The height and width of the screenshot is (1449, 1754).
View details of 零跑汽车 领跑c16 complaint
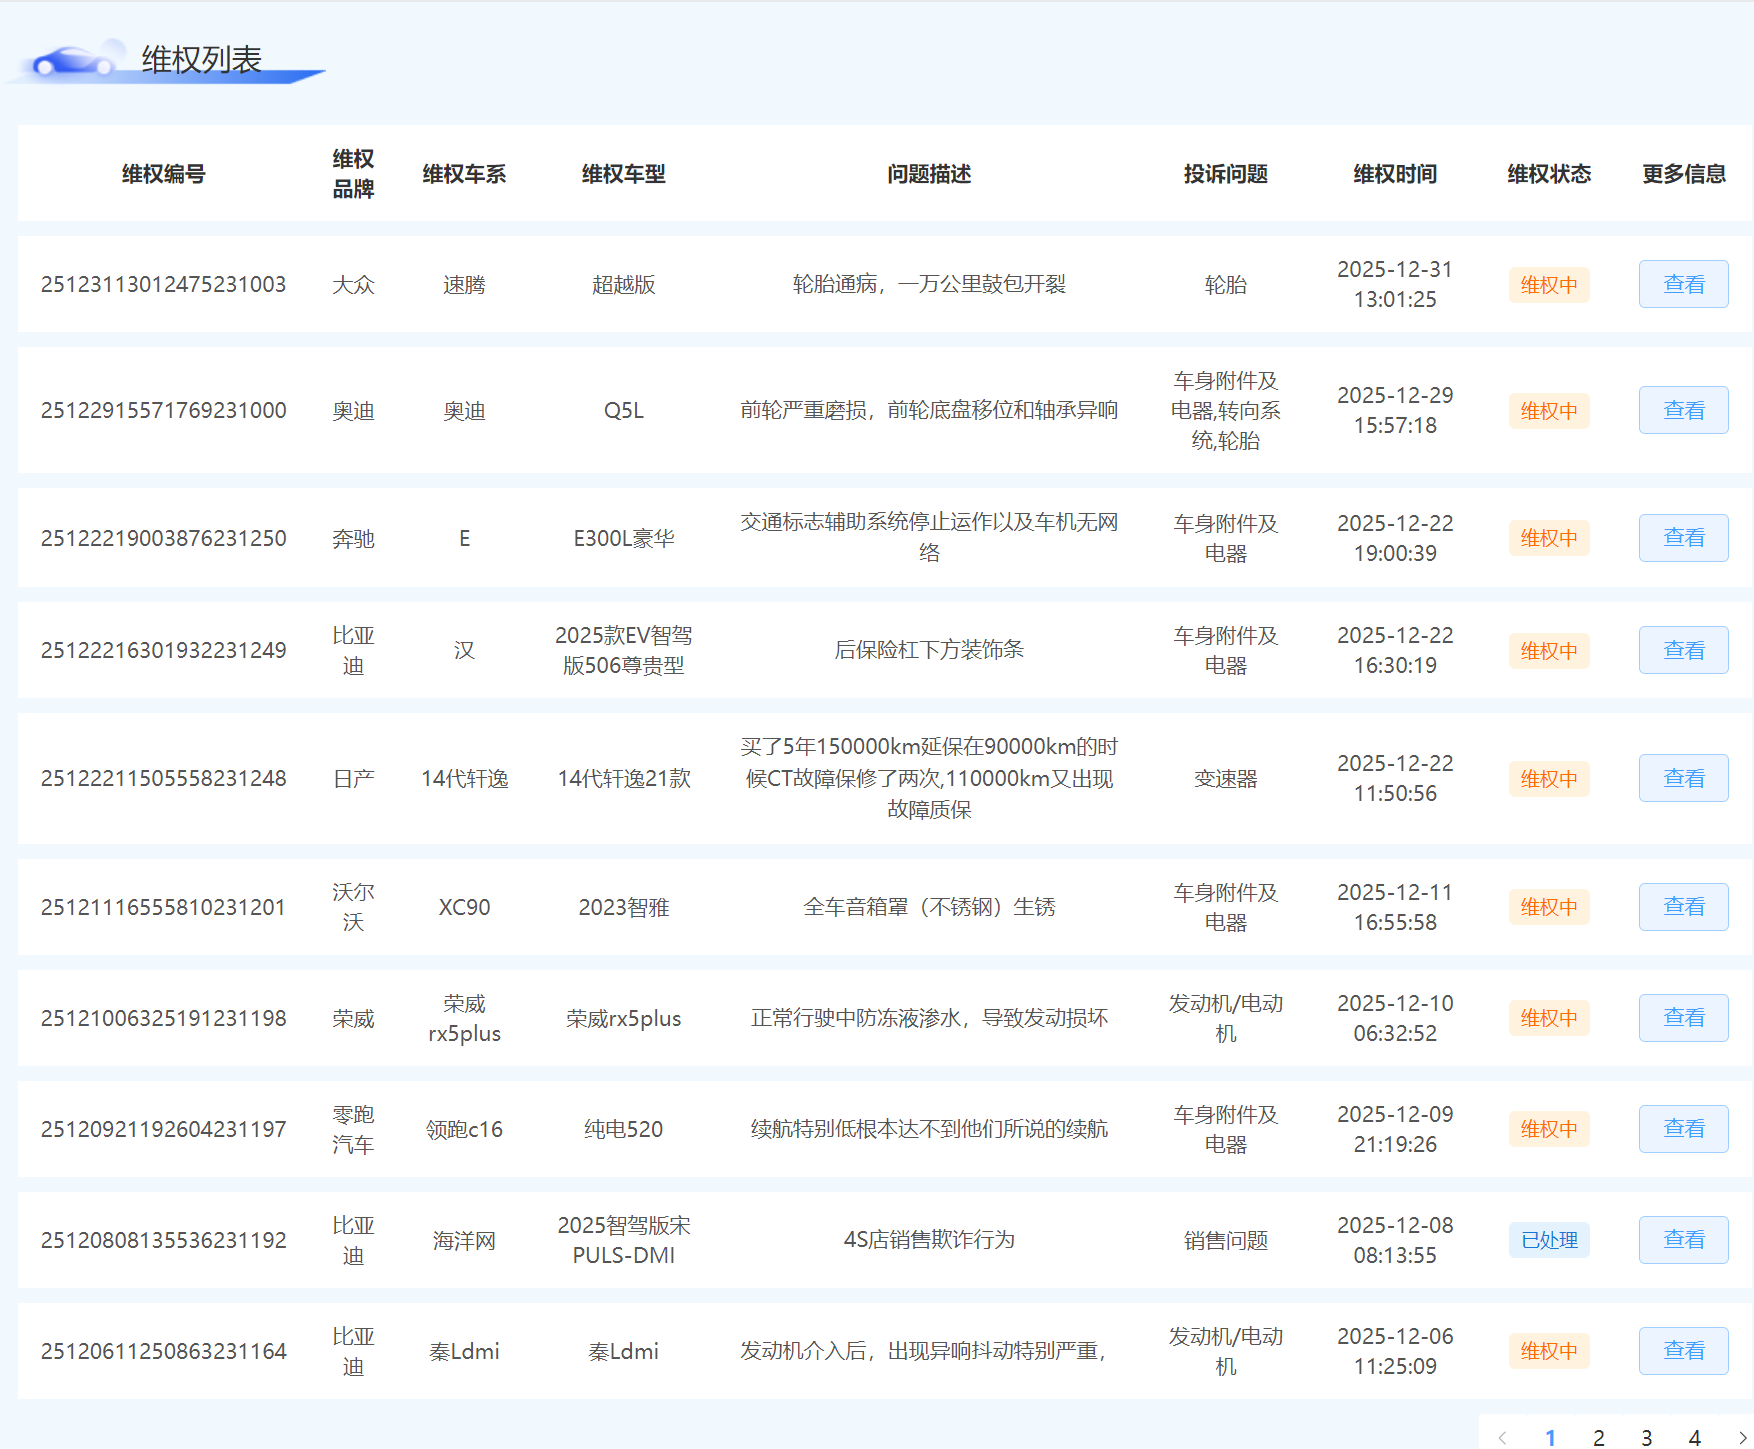pyautogui.click(x=1683, y=1129)
